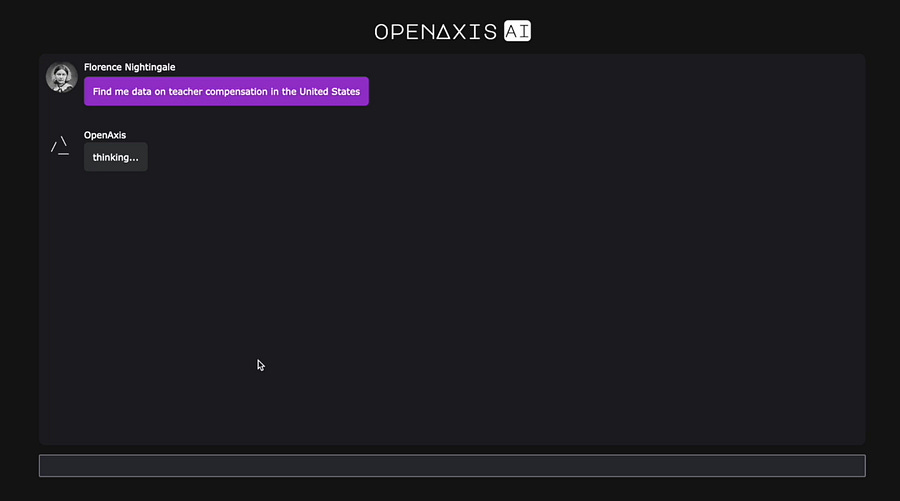Viewport: 900px width, 501px height.
Task: Click the OPENAXIS wordmark in the header
Action: point(436,32)
